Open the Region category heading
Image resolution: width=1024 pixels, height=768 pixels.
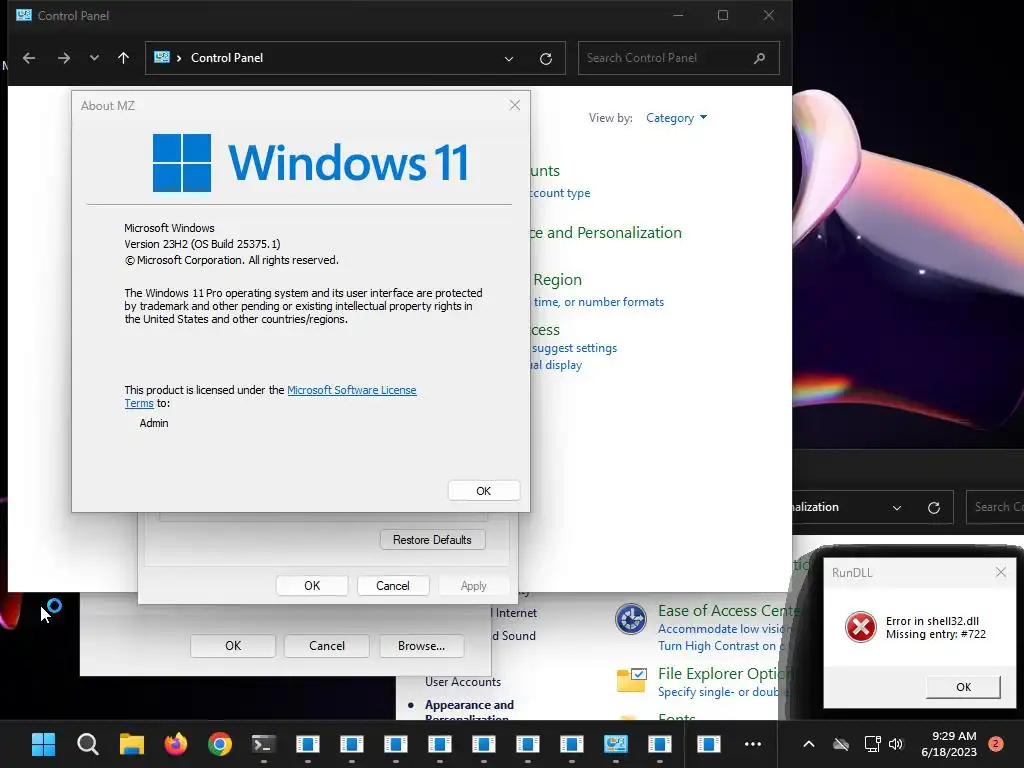[x=557, y=280]
